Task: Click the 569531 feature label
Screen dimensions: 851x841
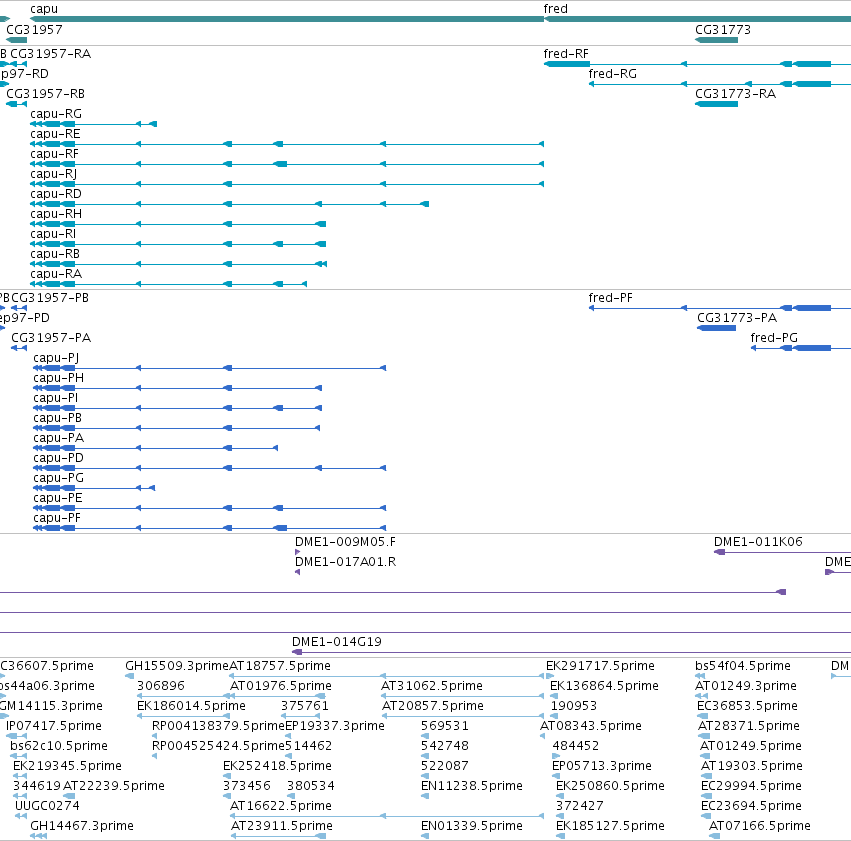Action: point(444,726)
